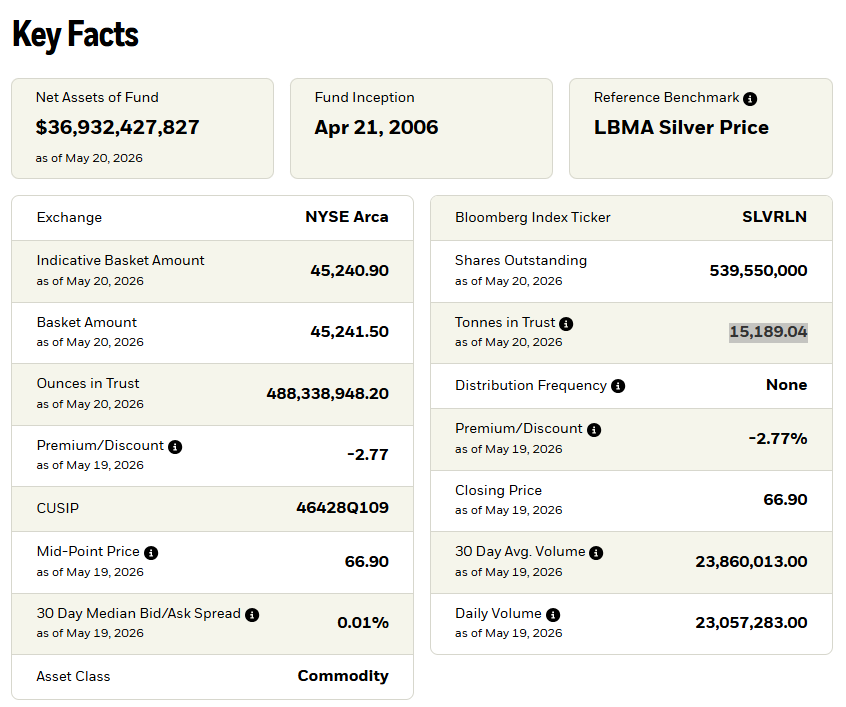Select Daily Volume 23,057,283.00
Screen dimensions: 846x707
coord(752,622)
